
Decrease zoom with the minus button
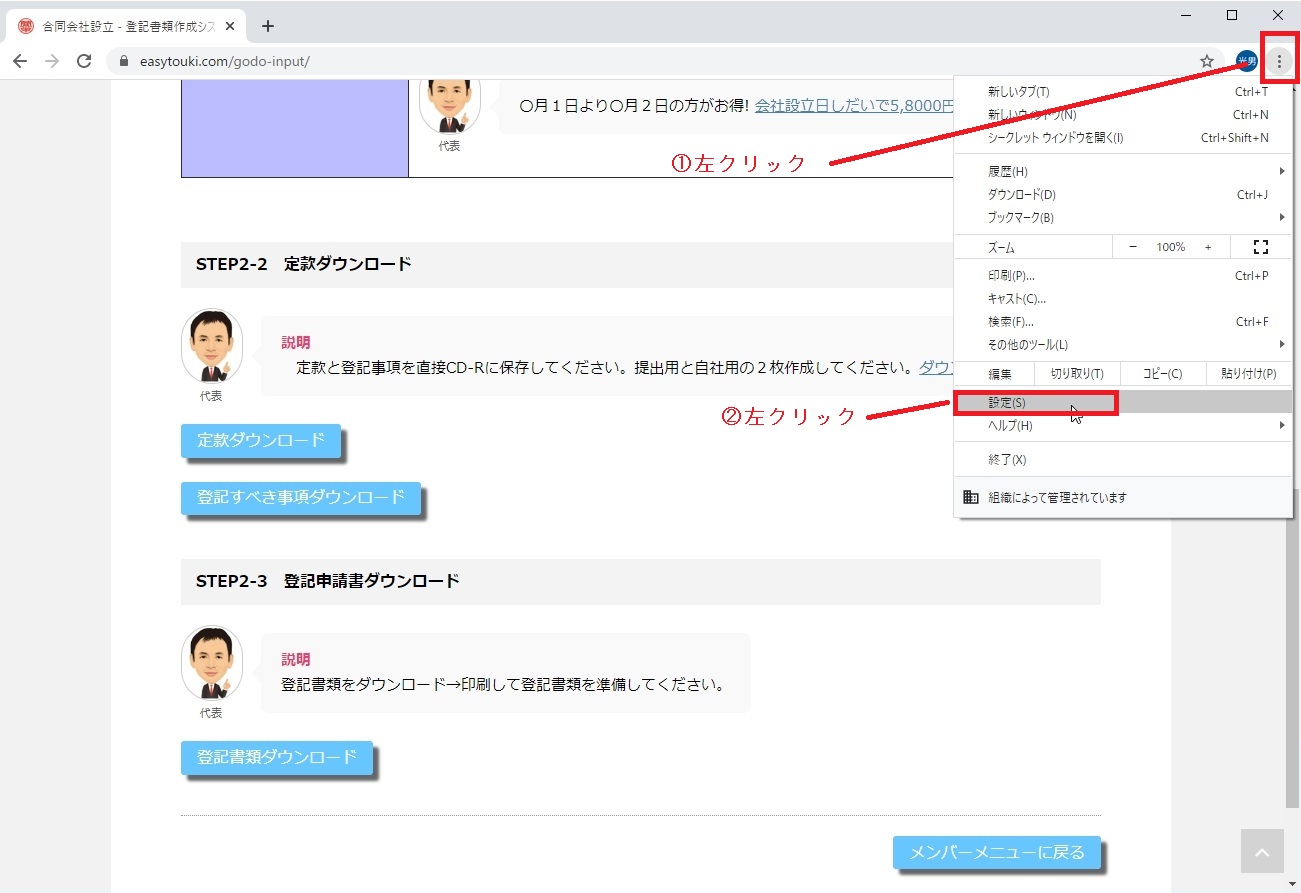coord(1133,247)
